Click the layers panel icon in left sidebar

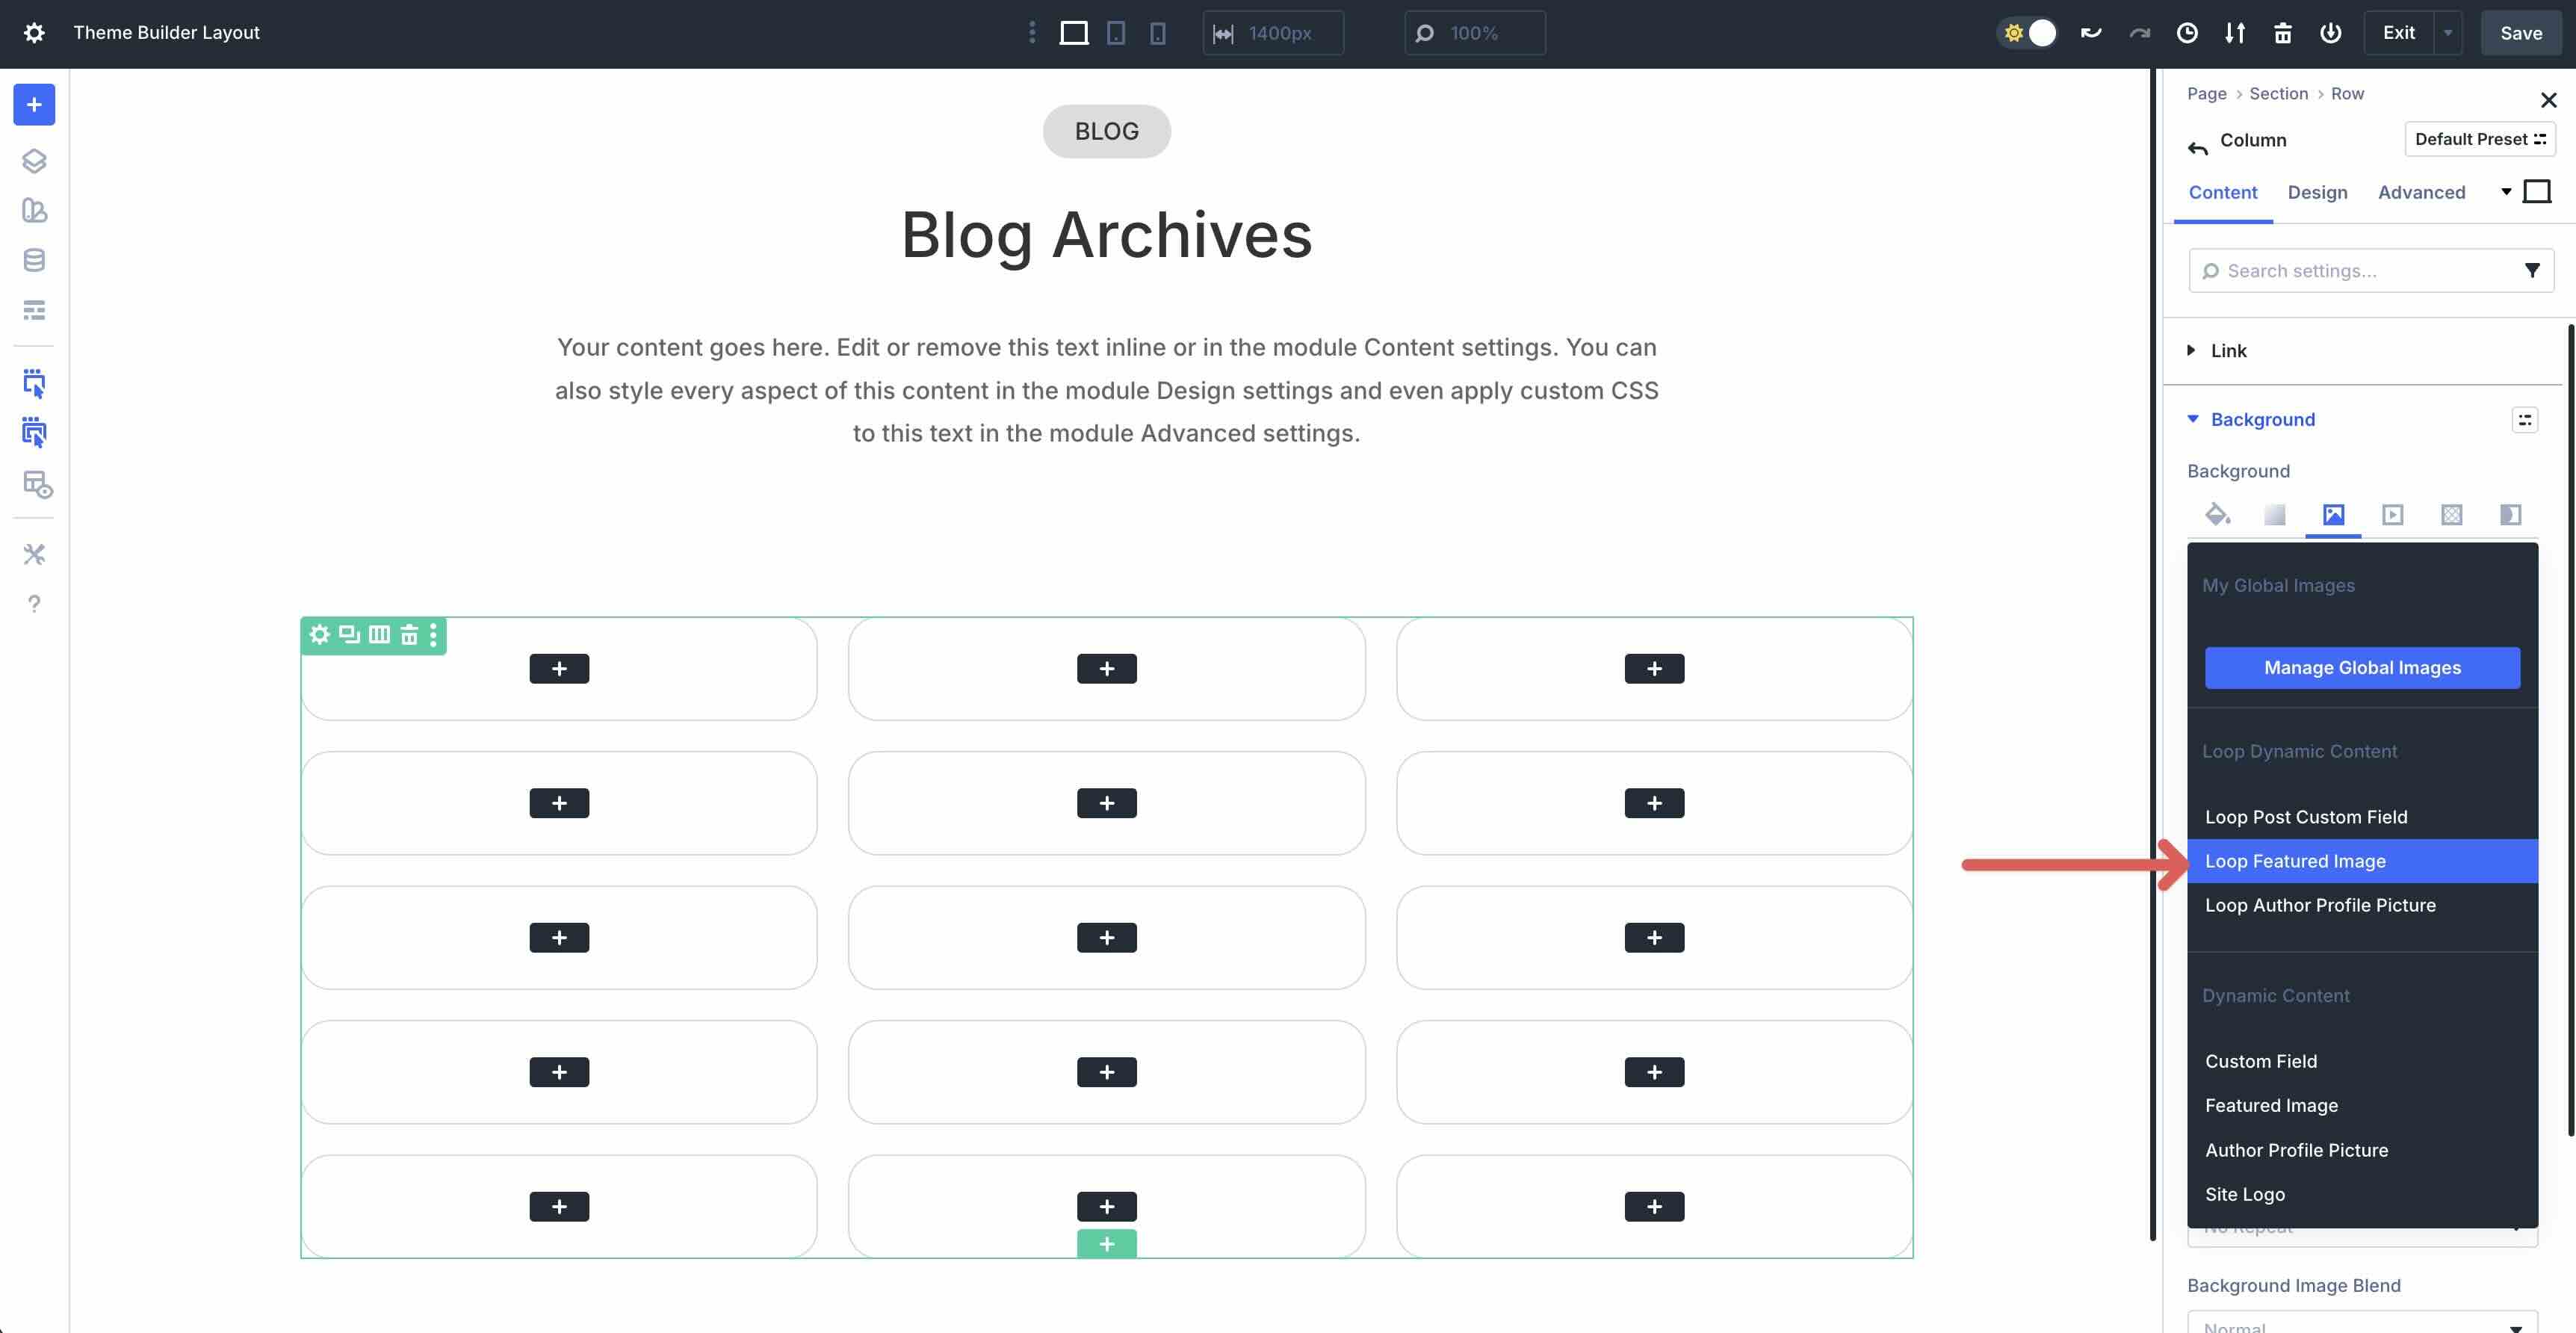click(34, 160)
